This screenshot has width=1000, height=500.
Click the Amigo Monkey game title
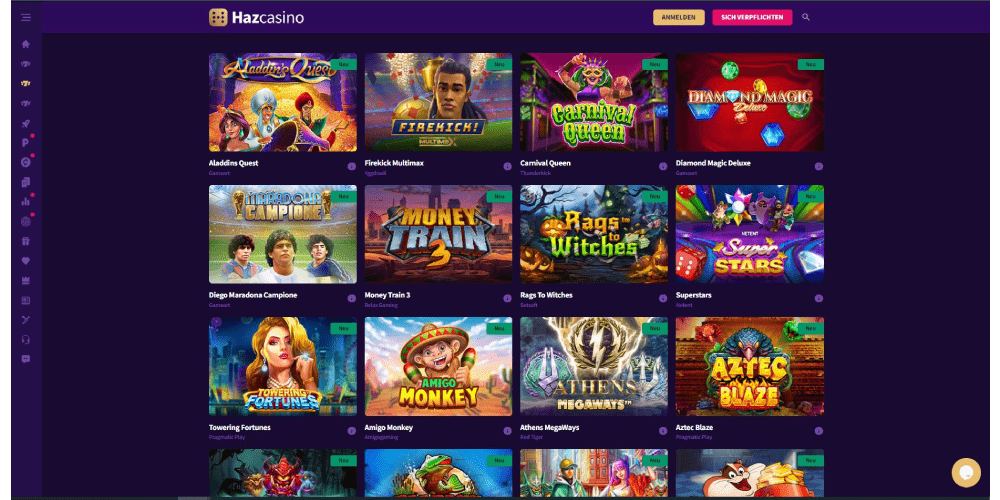(388, 427)
